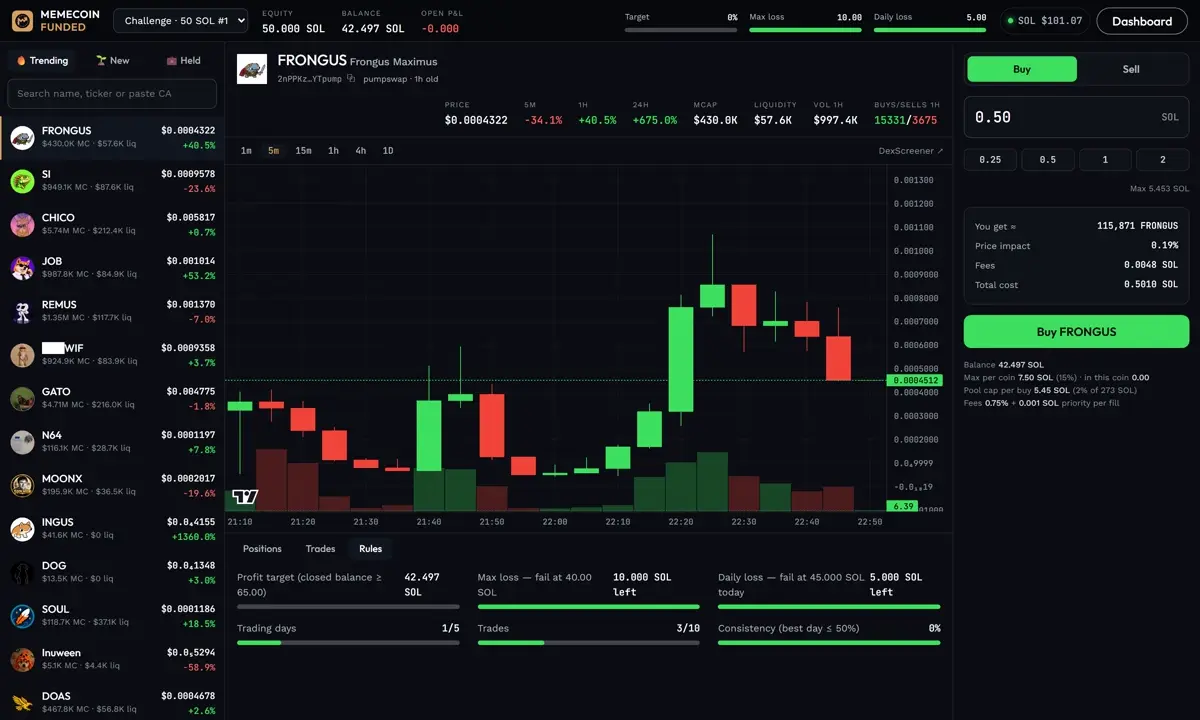Image resolution: width=1200 pixels, height=720 pixels.
Task: Select the Buy side toggle
Action: coord(1022,69)
